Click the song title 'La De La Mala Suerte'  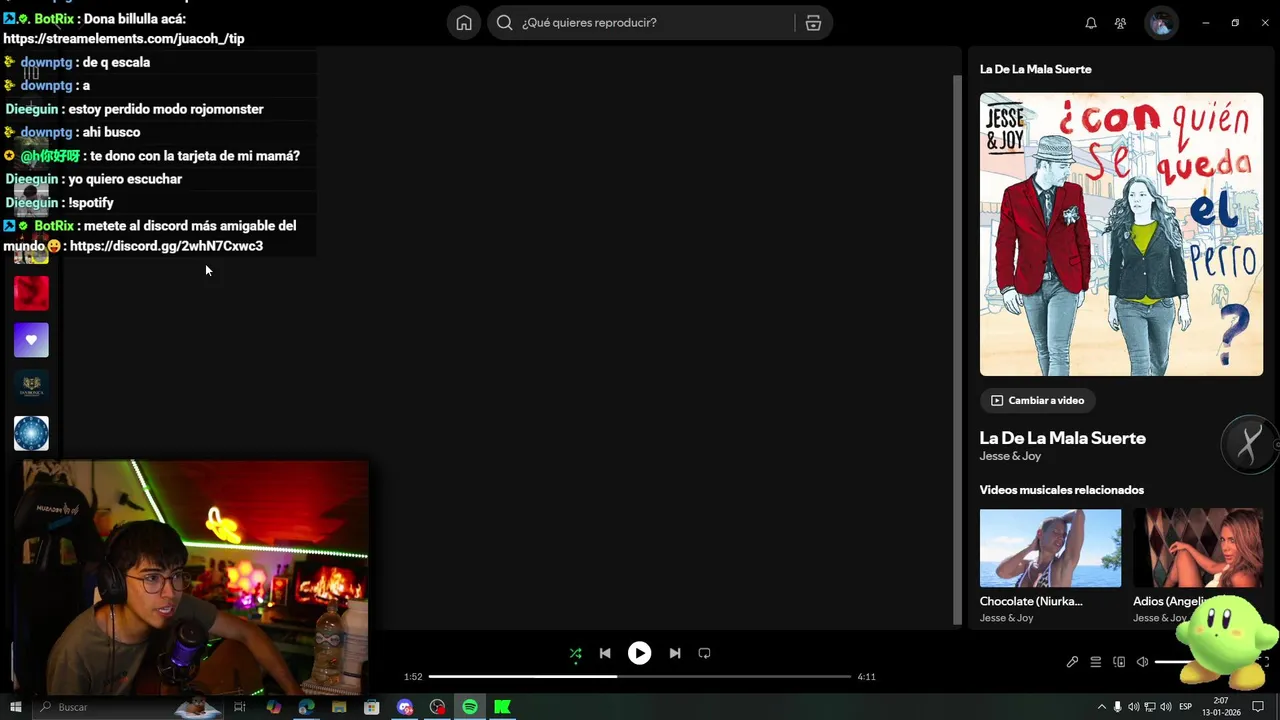click(x=1062, y=438)
